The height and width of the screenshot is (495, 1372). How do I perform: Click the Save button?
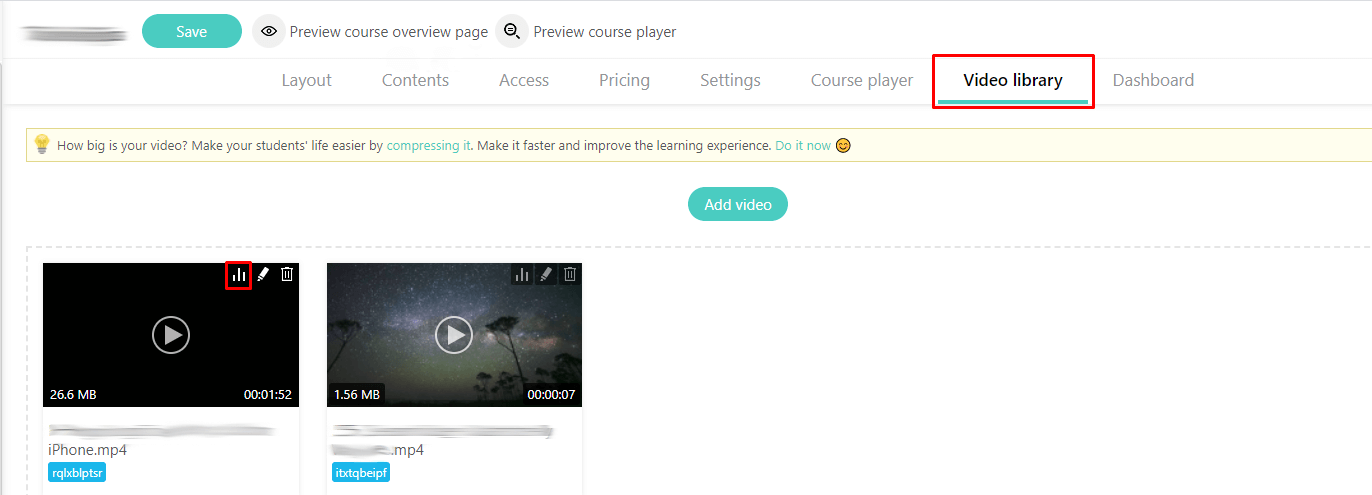(x=192, y=31)
